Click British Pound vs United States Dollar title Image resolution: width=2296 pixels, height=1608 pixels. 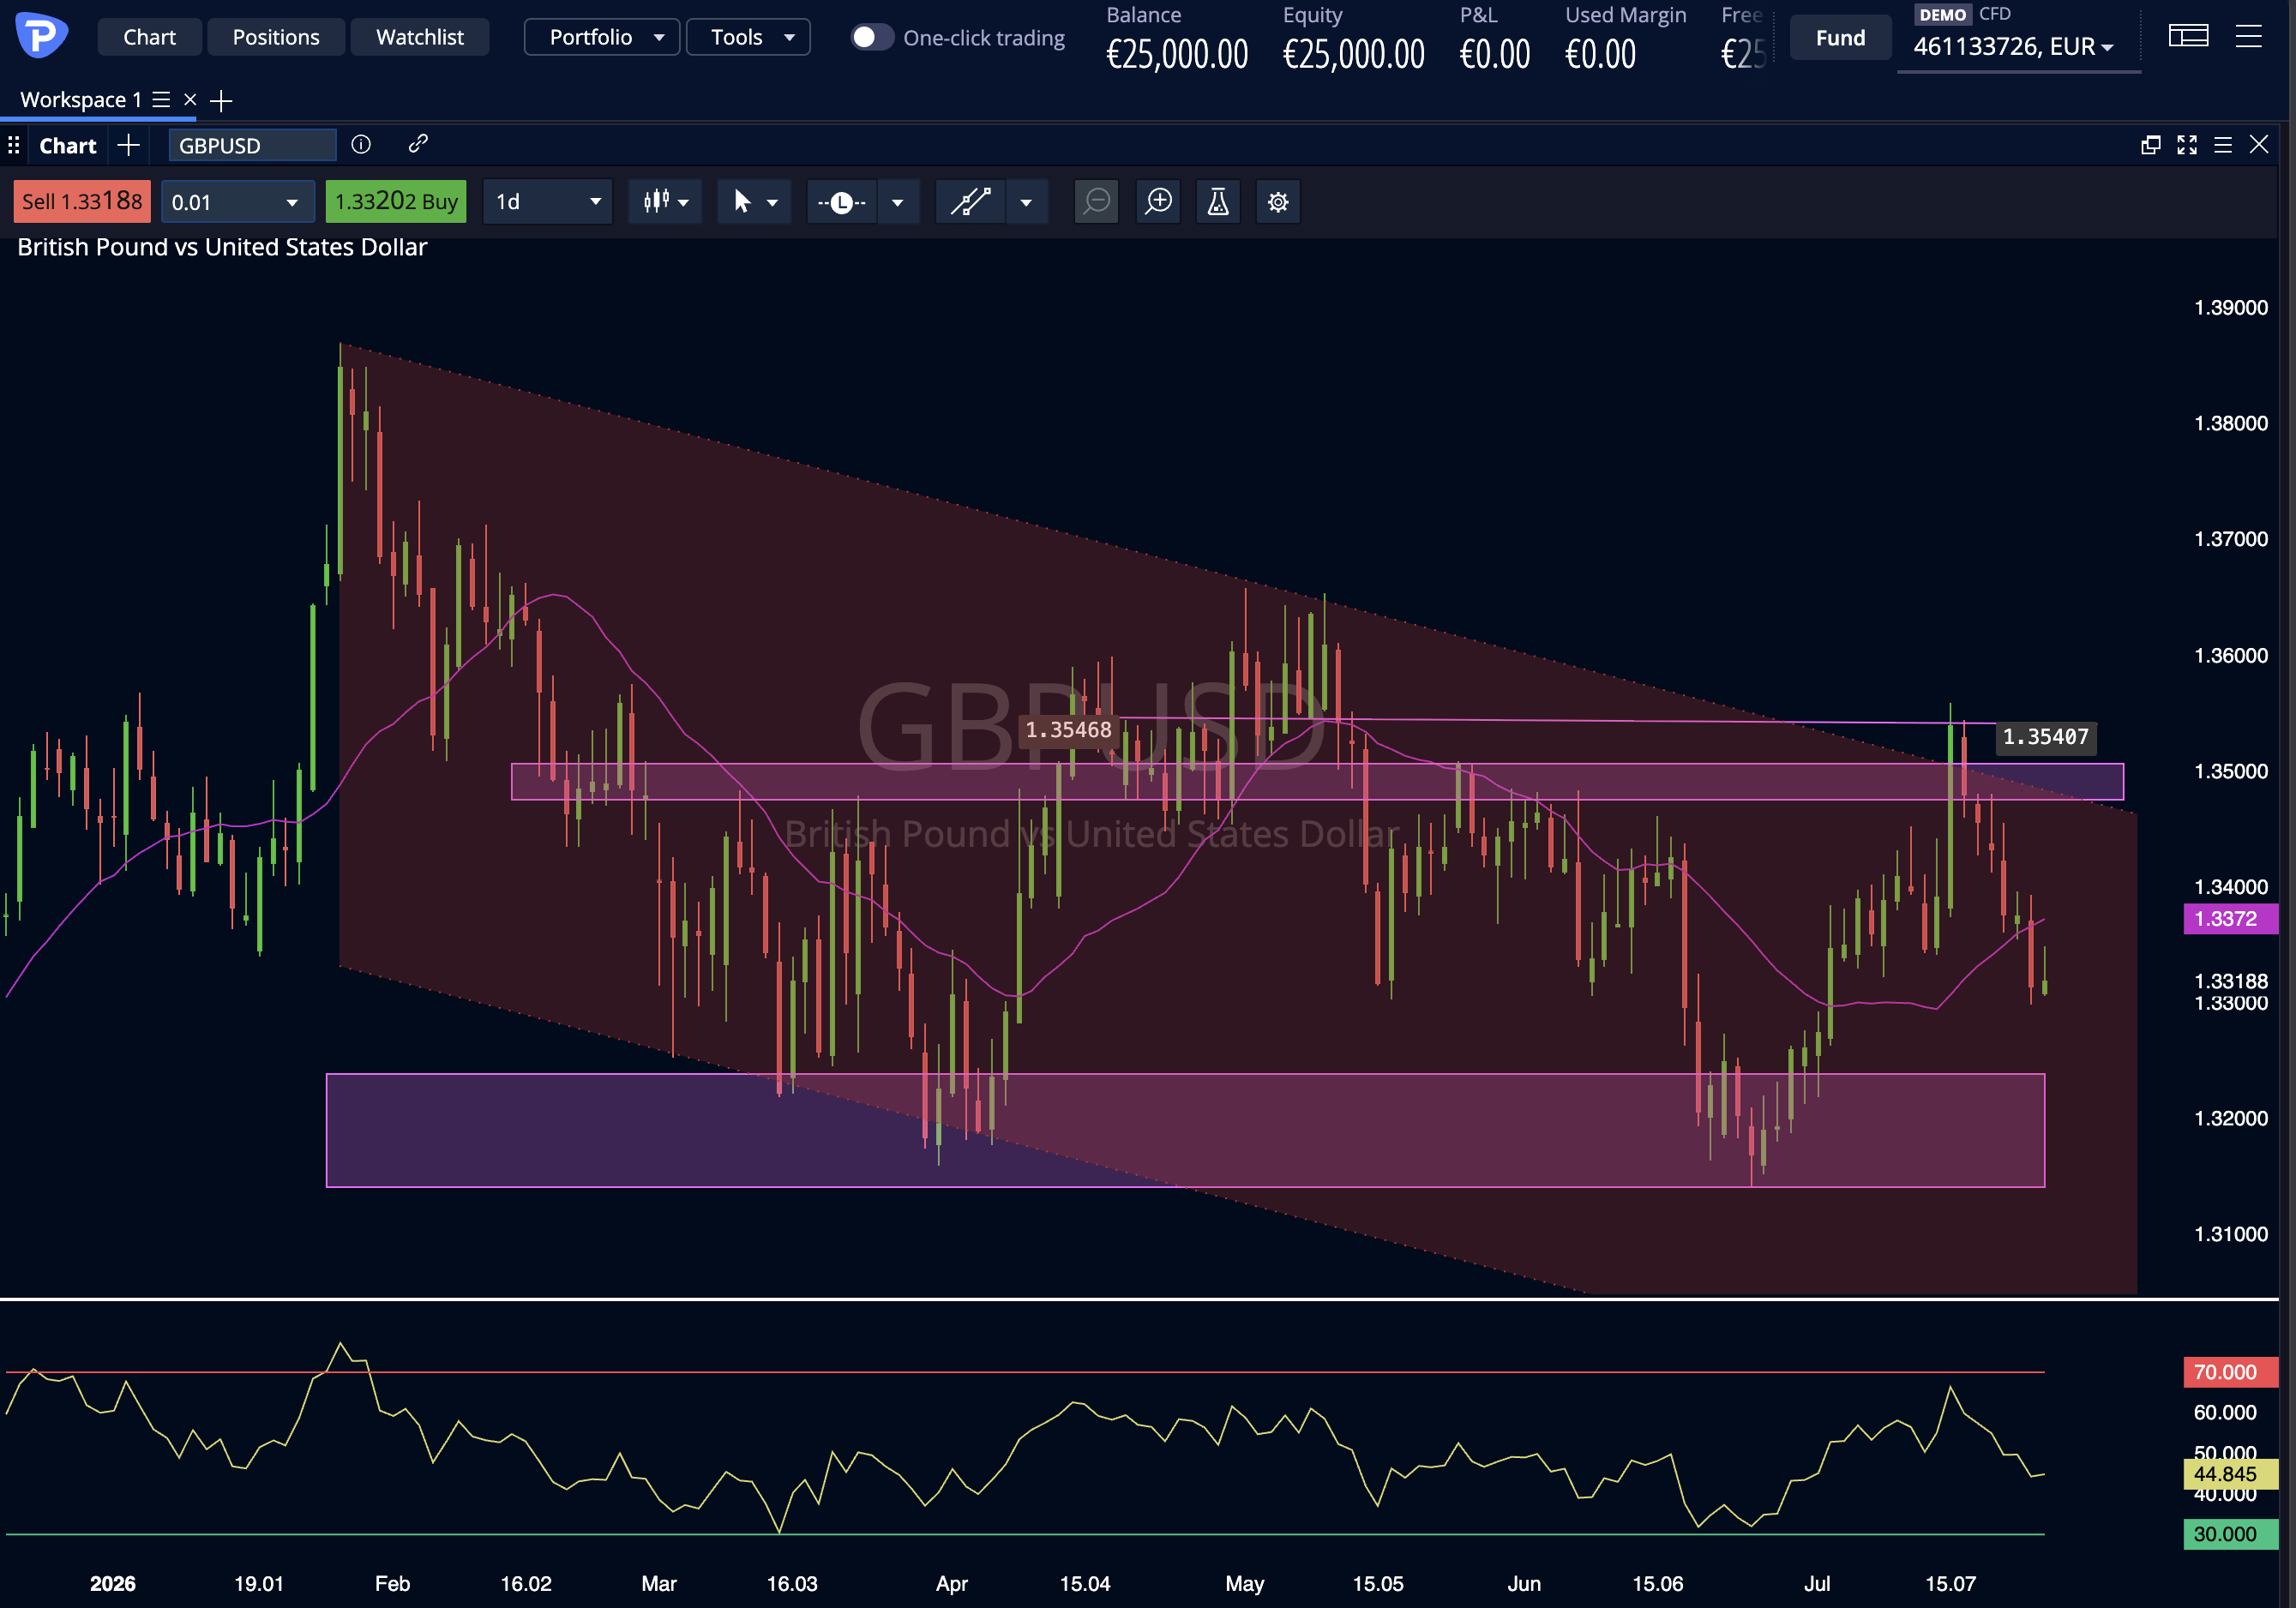[x=222, y=247]
